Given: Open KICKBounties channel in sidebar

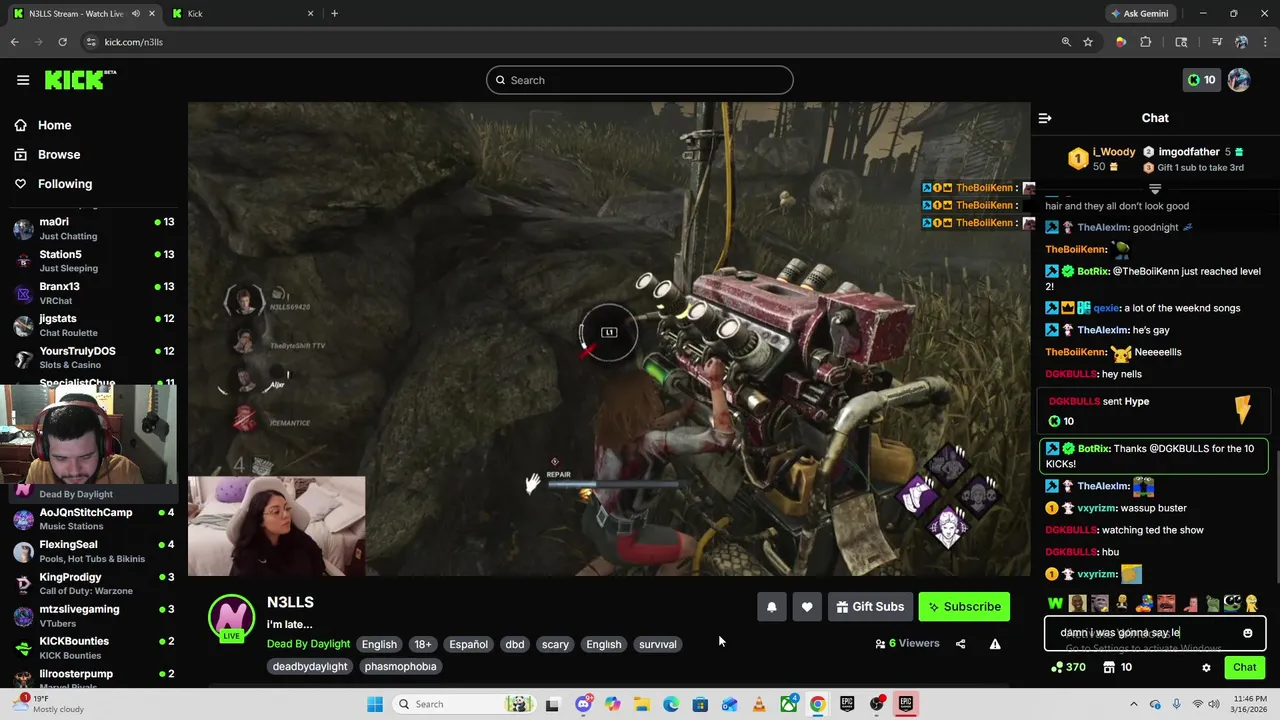Looking at the screenshot, I should (93, 647).
